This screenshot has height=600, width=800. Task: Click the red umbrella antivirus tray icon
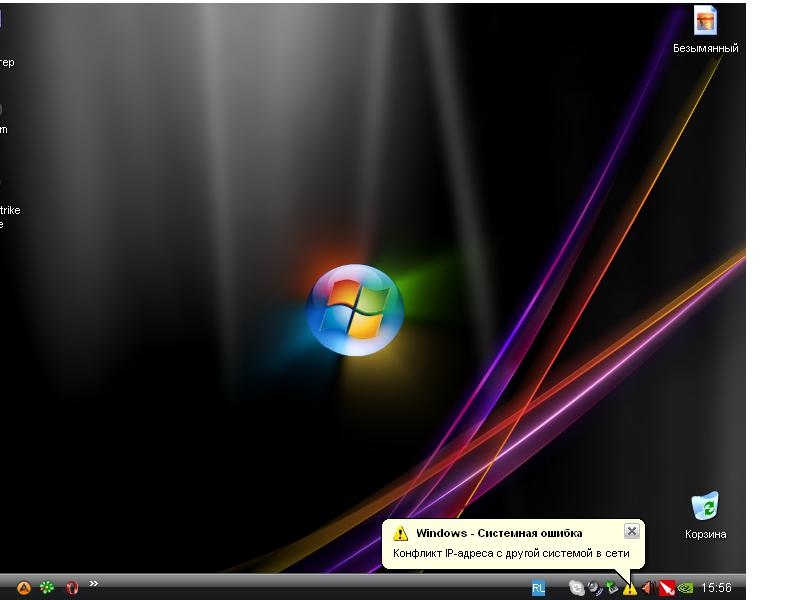(666, 588)
